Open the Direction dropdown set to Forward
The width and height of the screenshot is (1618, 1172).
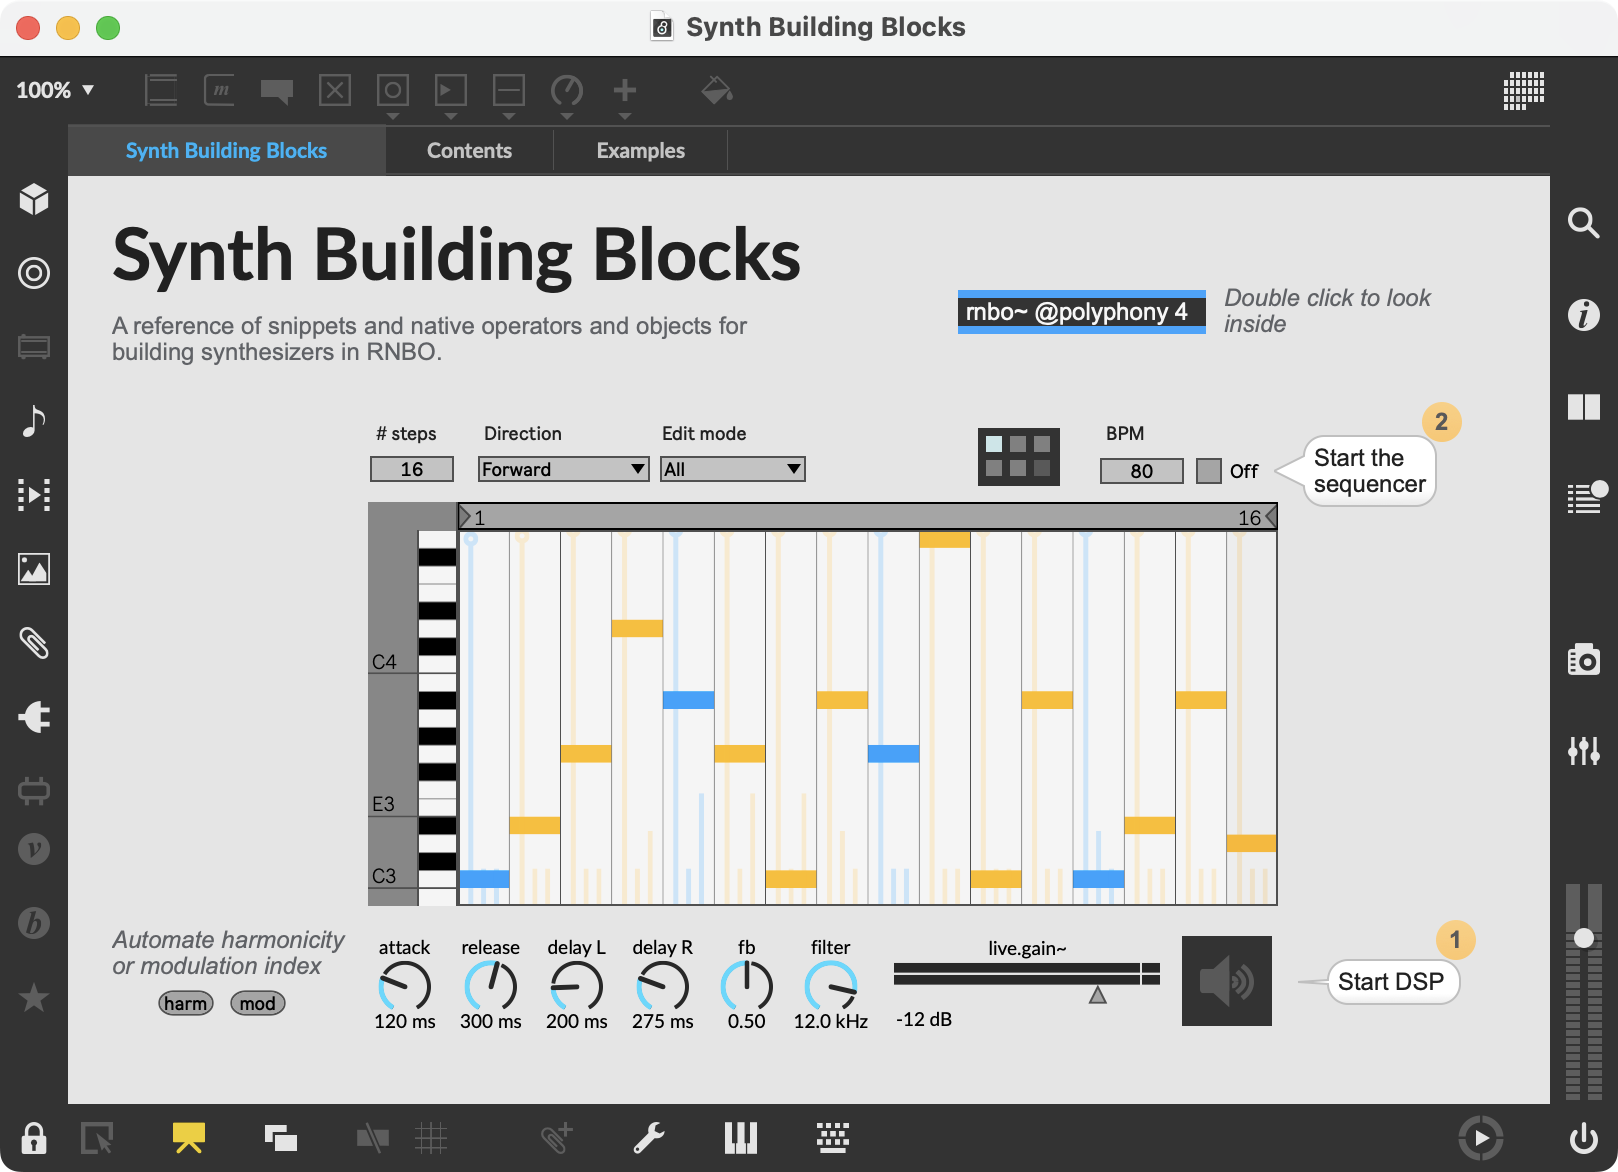tap(562, 468)
